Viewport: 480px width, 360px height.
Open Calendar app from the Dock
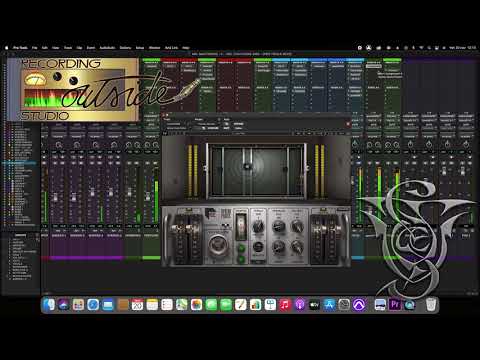[137, 305]
